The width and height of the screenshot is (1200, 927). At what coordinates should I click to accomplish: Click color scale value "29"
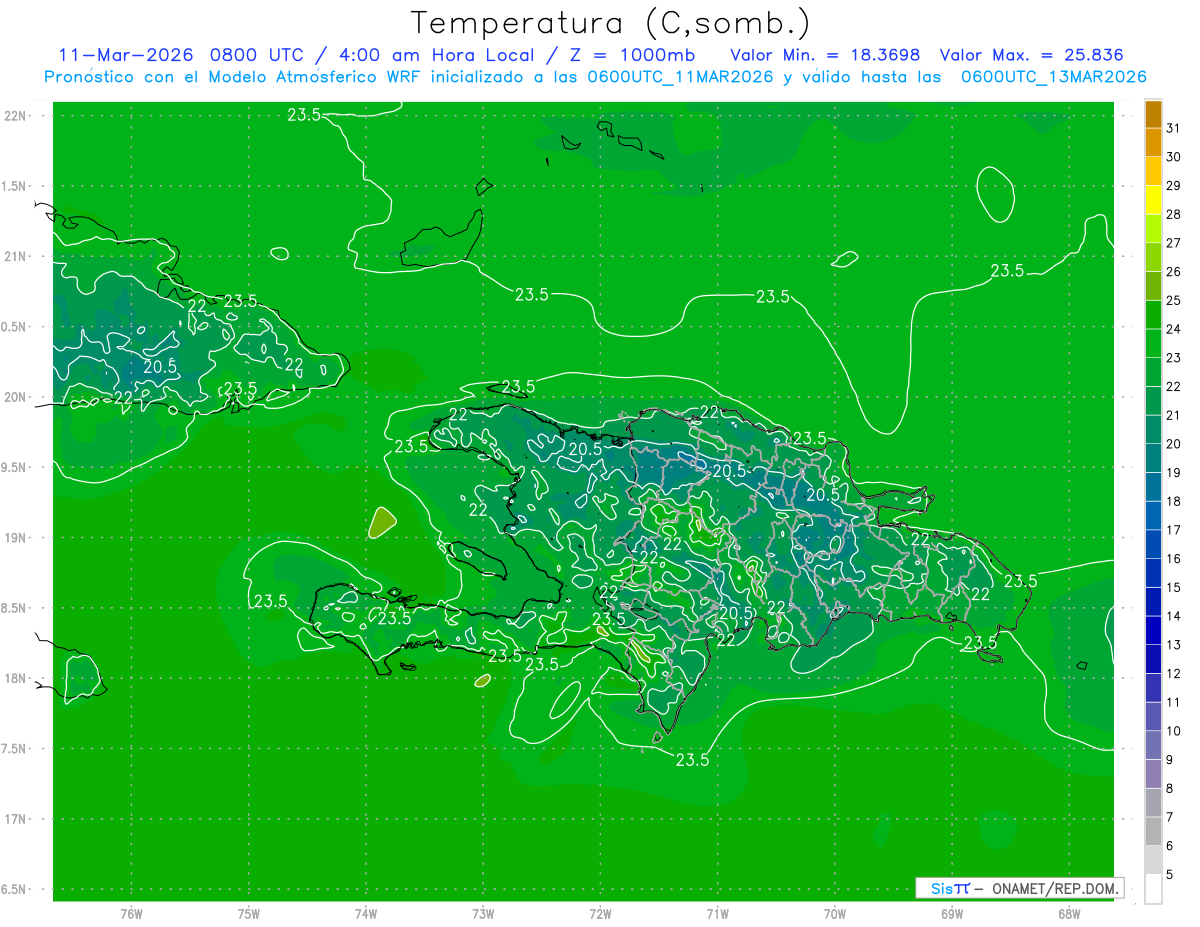click(x=1174, y=185)
